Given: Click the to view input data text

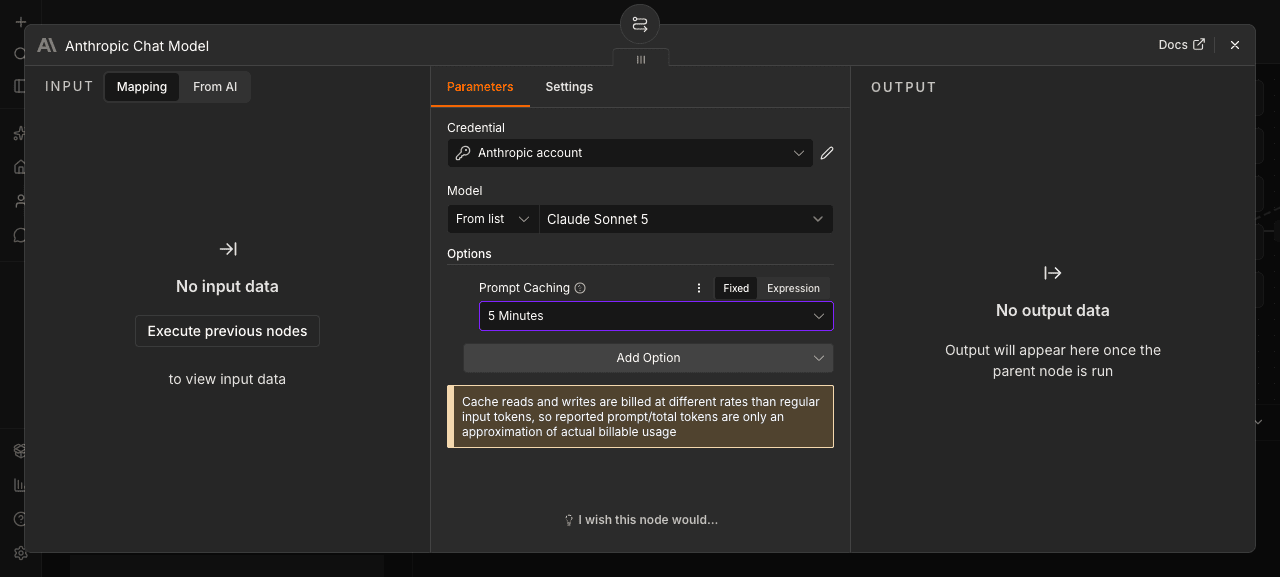Looking at the screenshot, I should point(227,380).
